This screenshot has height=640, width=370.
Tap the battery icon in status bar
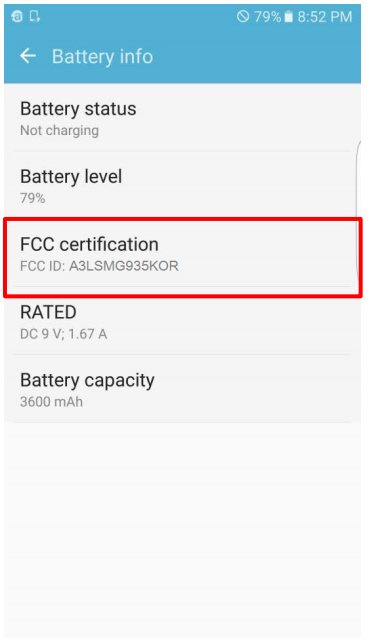click(288, 17)
